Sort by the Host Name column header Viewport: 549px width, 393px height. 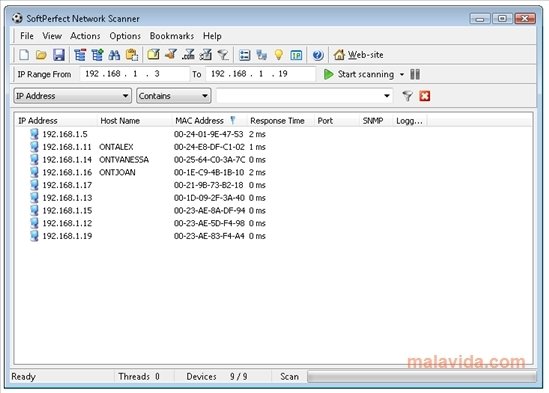point(134,120)
